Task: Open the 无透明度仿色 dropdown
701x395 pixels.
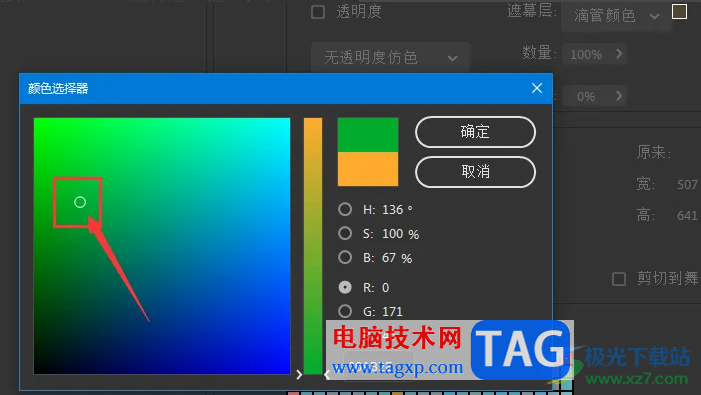Action: (390, 57)
